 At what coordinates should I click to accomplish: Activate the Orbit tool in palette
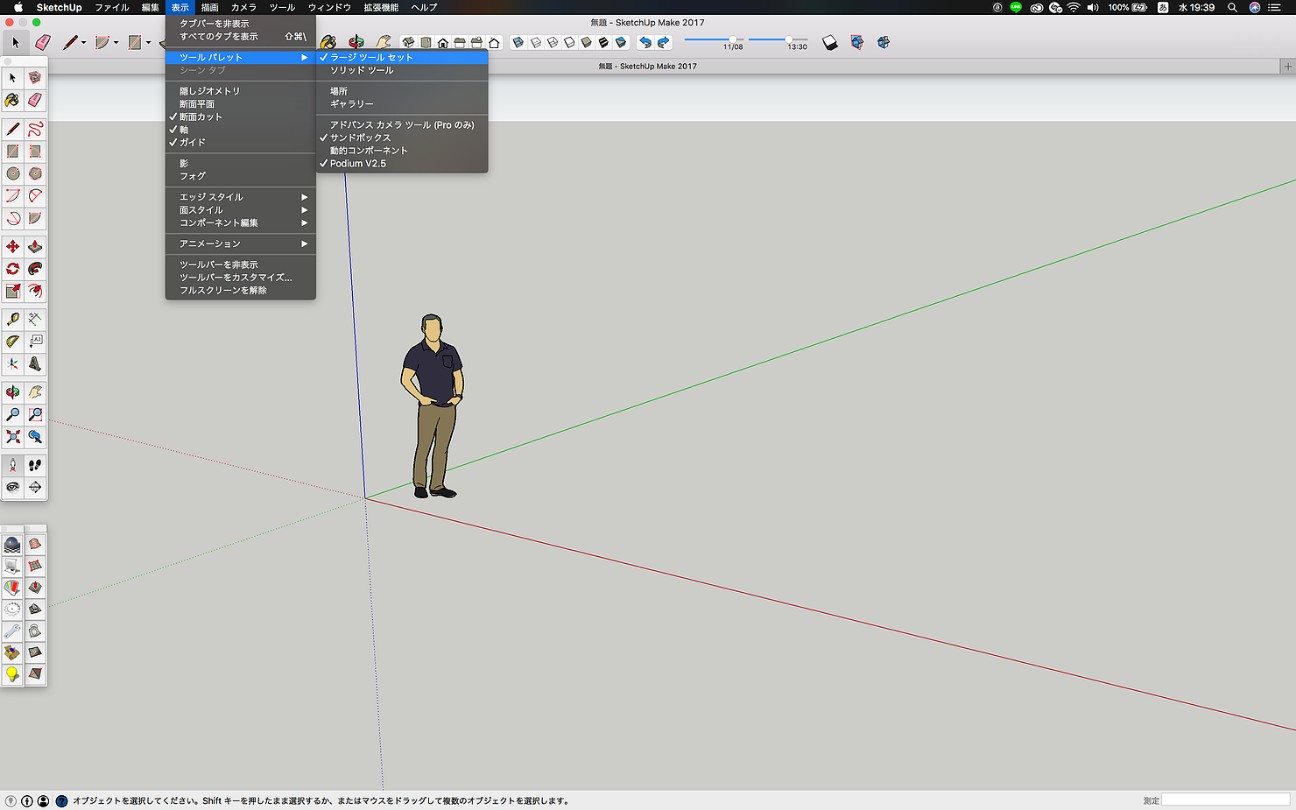click(x=13, y=392)
